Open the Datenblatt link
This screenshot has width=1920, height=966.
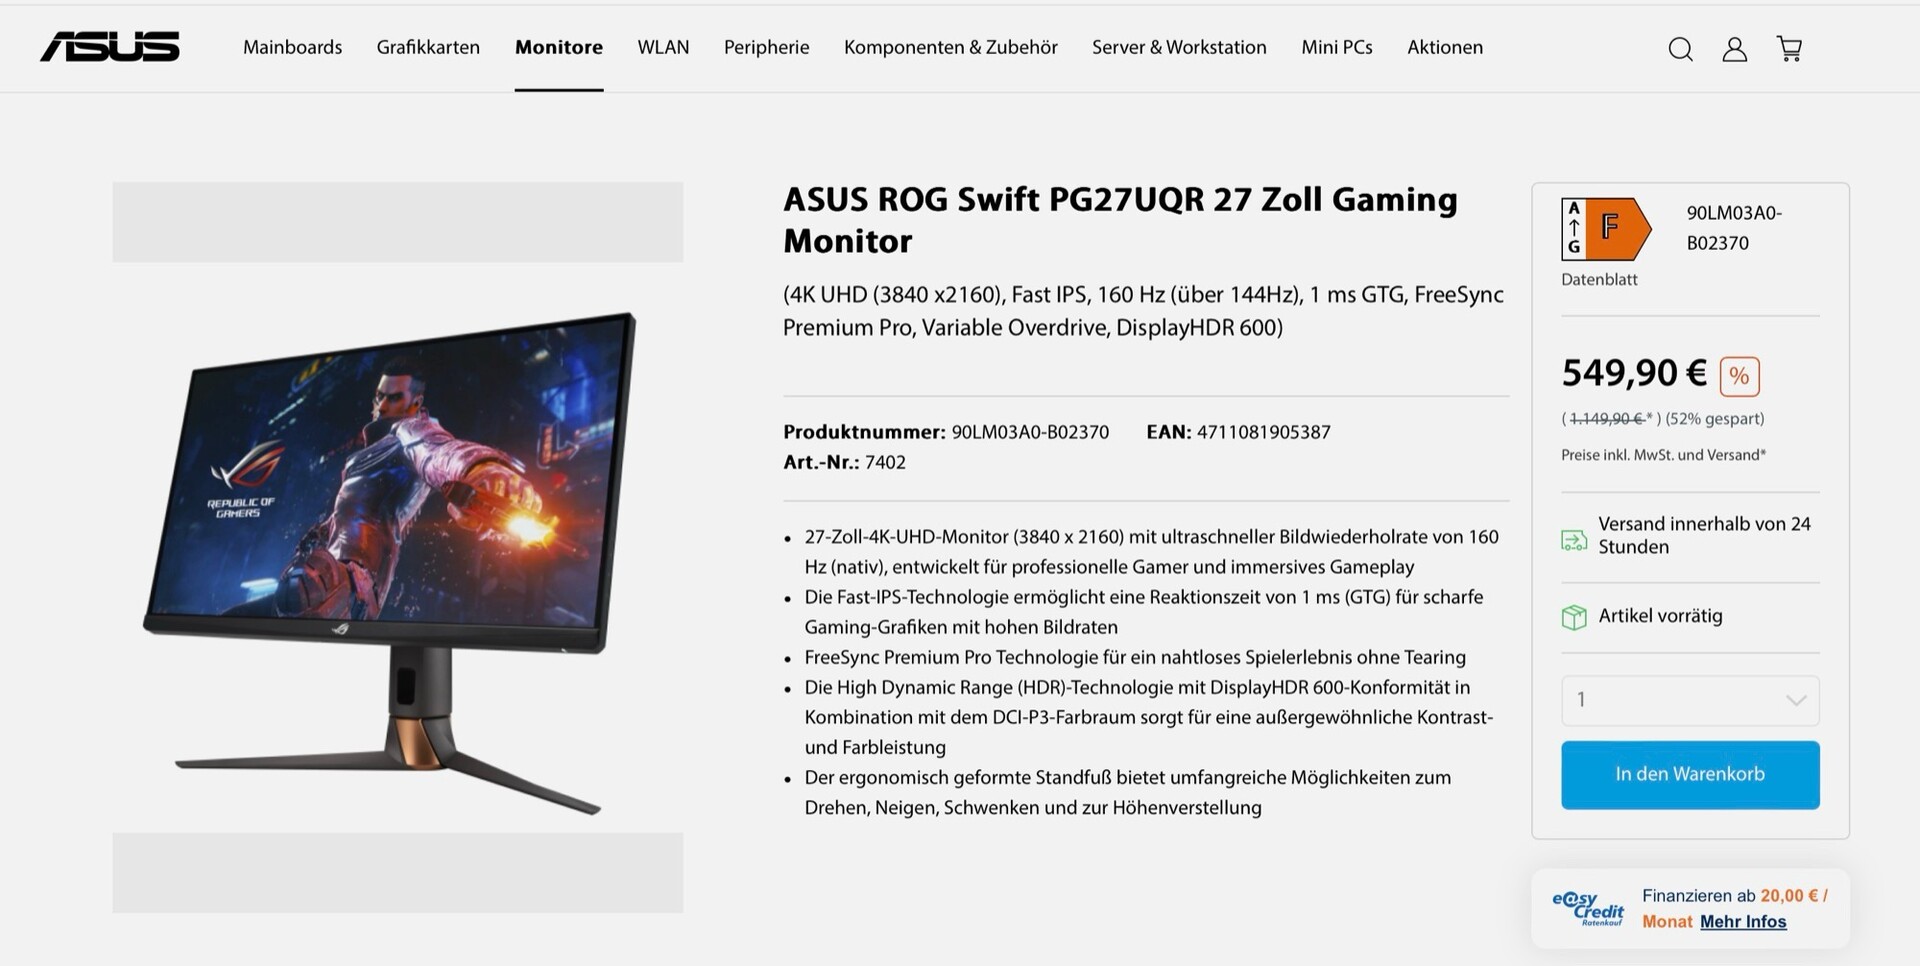coord(1599,280)
